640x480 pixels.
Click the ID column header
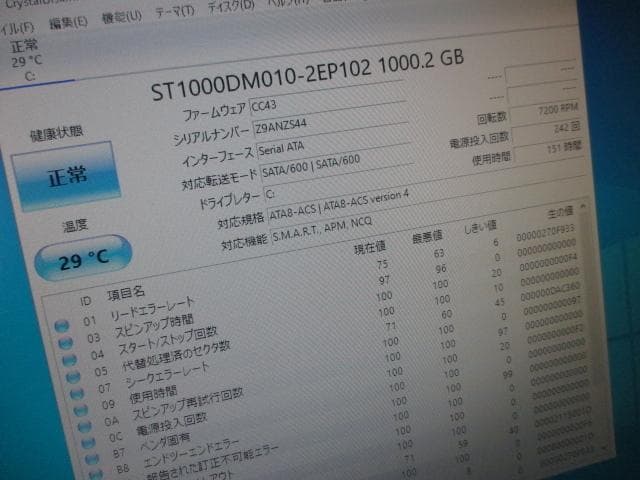point(86,301)
